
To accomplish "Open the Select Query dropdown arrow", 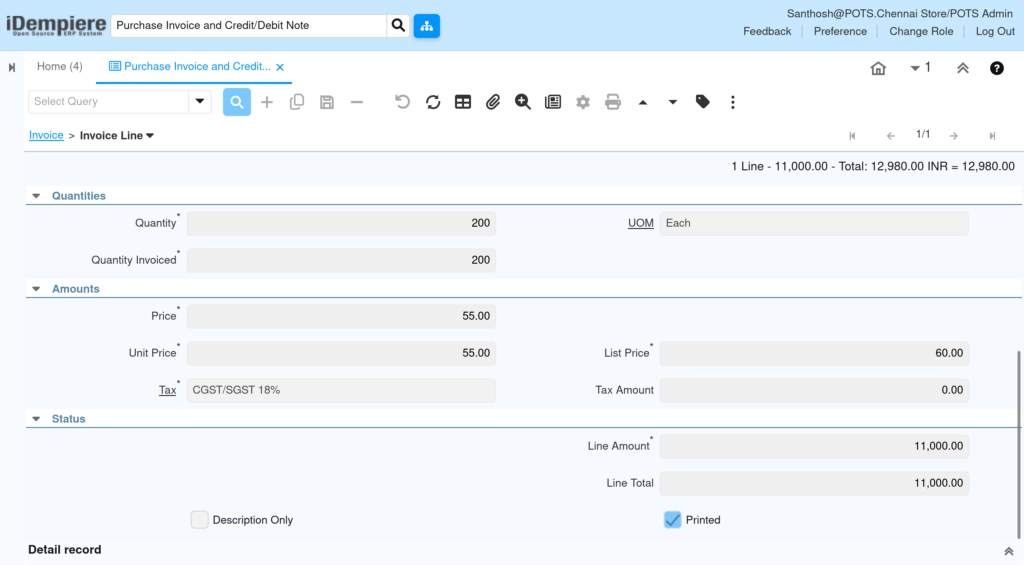I will click(200, 102).
